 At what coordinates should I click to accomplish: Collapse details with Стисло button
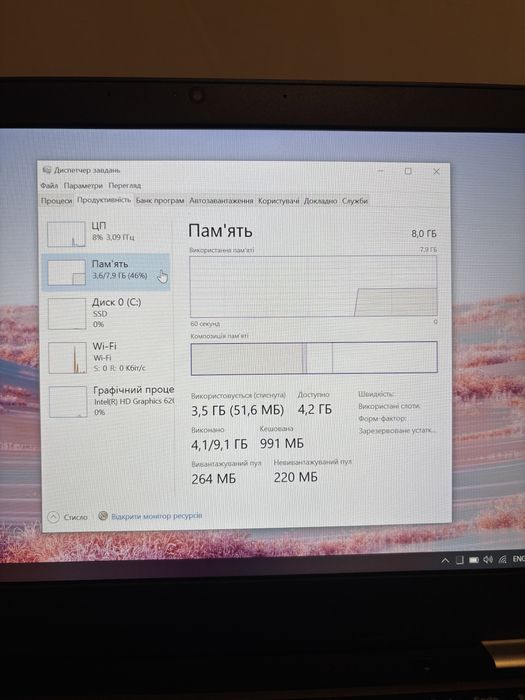68,517
